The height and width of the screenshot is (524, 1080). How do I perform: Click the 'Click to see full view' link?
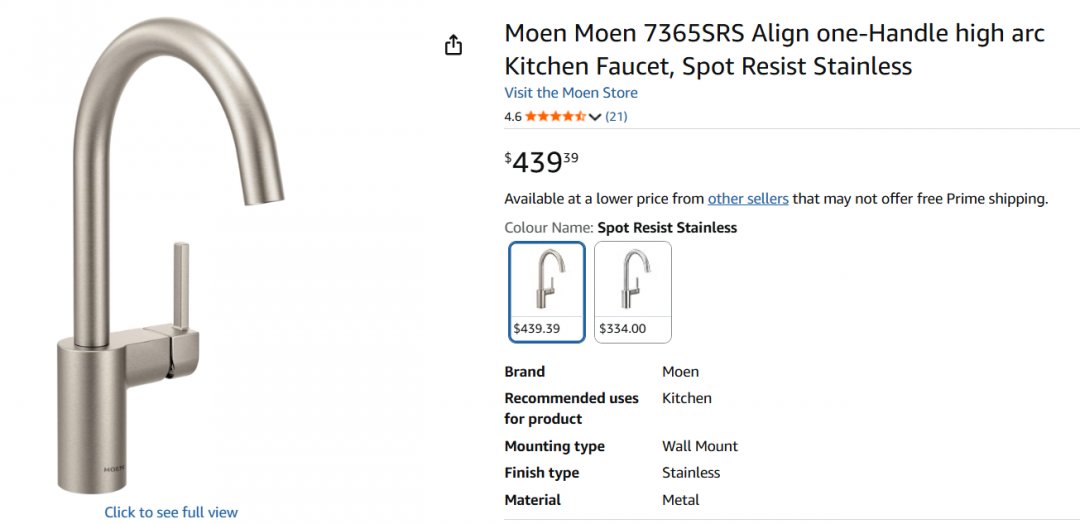coord(171,512)
